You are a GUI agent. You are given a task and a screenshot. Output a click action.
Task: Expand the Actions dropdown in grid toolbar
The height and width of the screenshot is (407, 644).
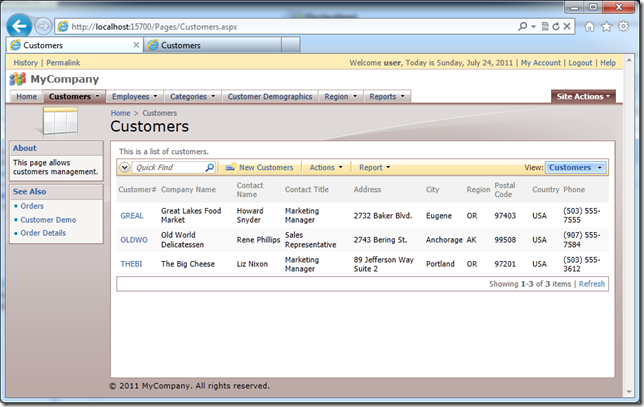point(326,168)
